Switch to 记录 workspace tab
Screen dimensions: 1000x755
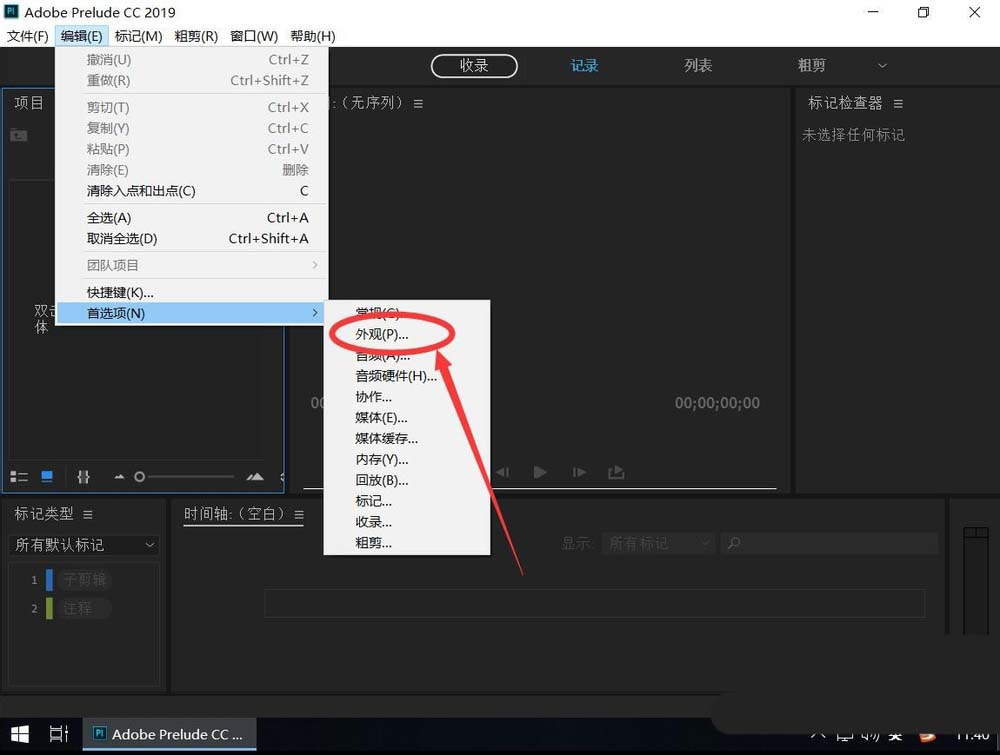coord(584,66)
